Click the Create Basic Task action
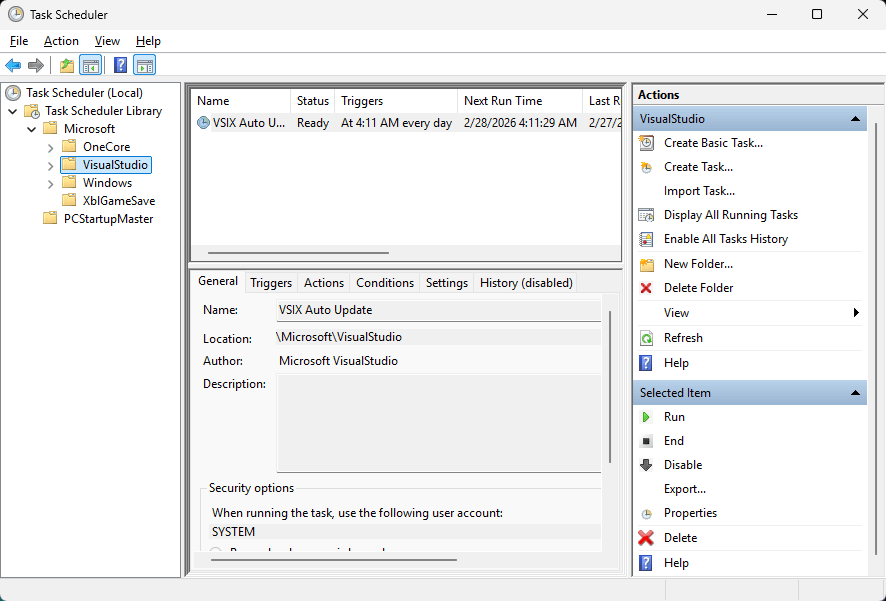Screen dimensions: 886x601 point(713,143)
